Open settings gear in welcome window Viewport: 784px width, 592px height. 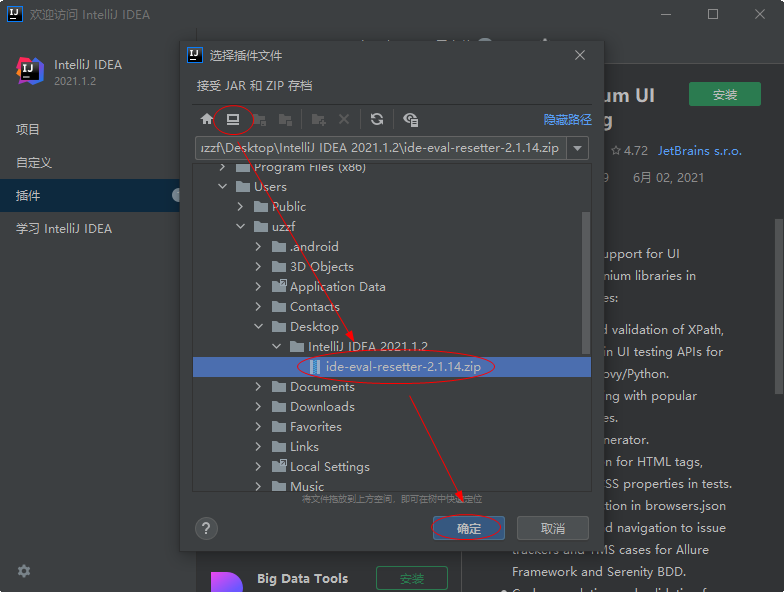[x=24, y=571]
